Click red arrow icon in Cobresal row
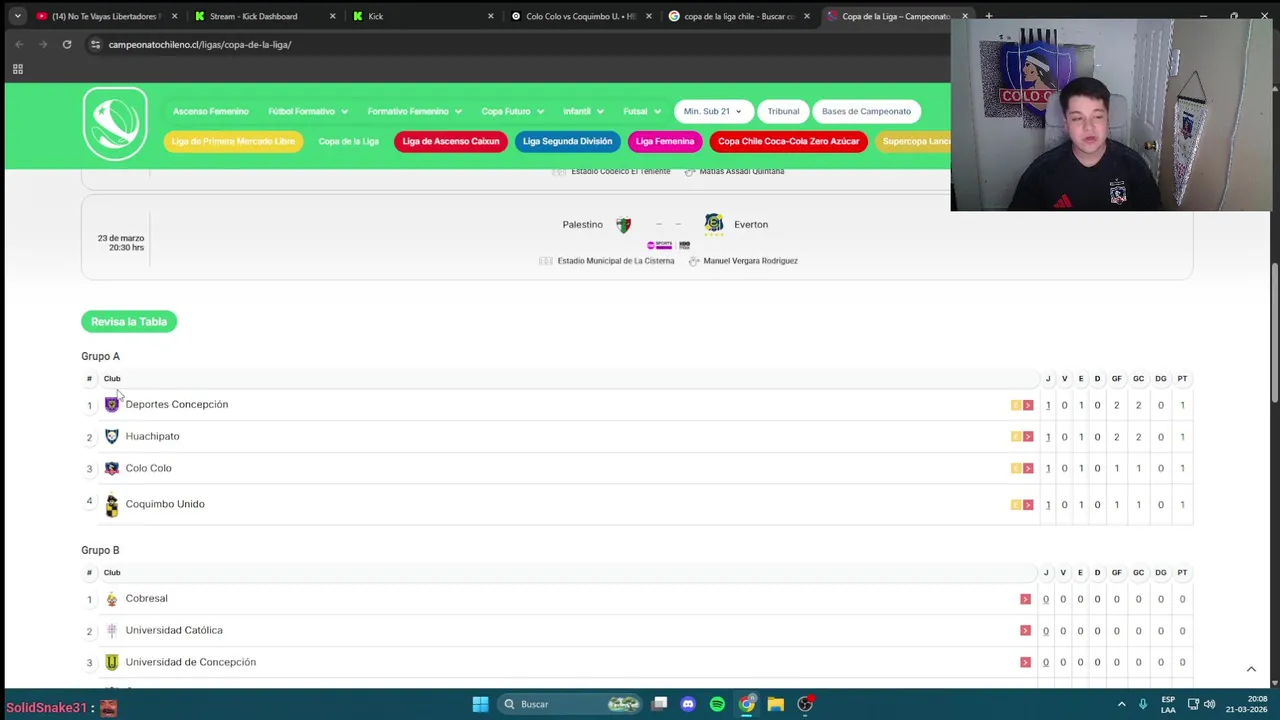Image resolution: width=1280 pixels, height=720 pixels. point(1025,599)
